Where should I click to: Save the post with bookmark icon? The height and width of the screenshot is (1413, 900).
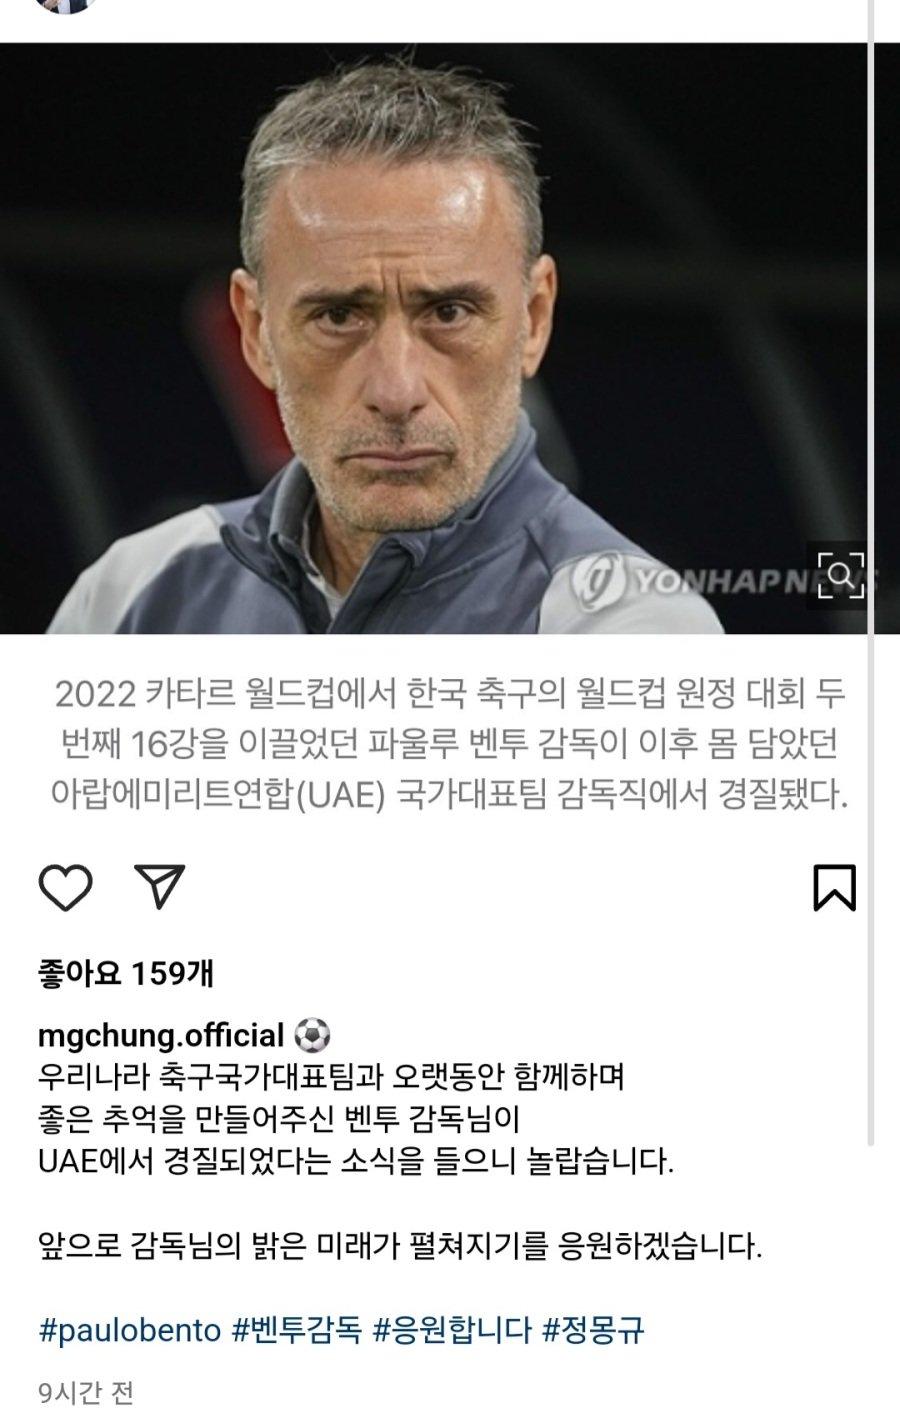coord(834,887)
